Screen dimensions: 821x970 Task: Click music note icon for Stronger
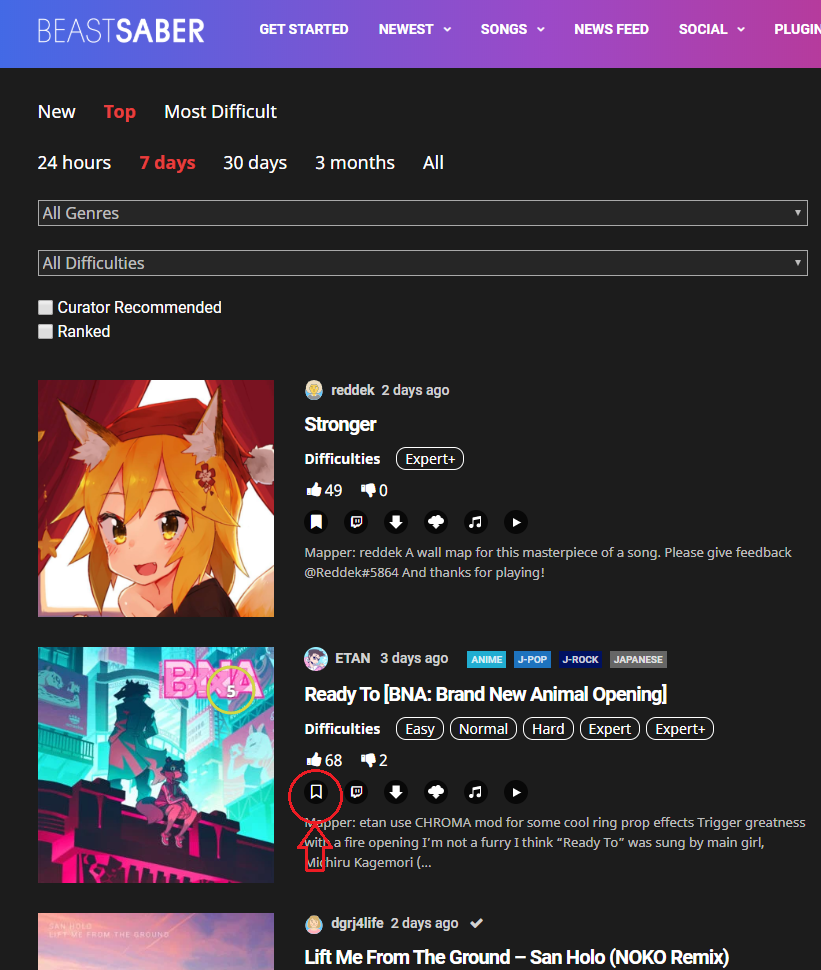(476, 522)
